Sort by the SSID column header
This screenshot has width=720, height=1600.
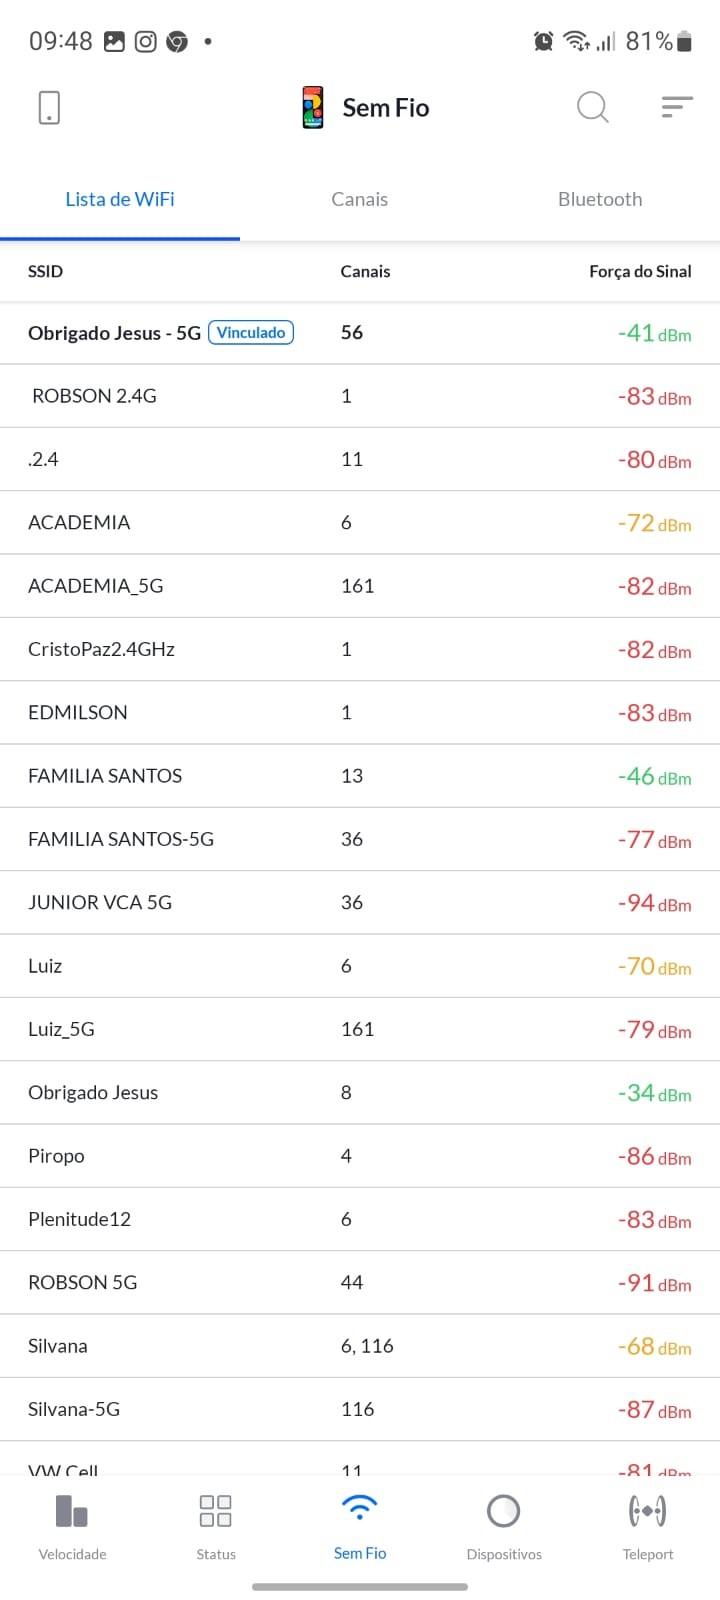click(45, 271)
